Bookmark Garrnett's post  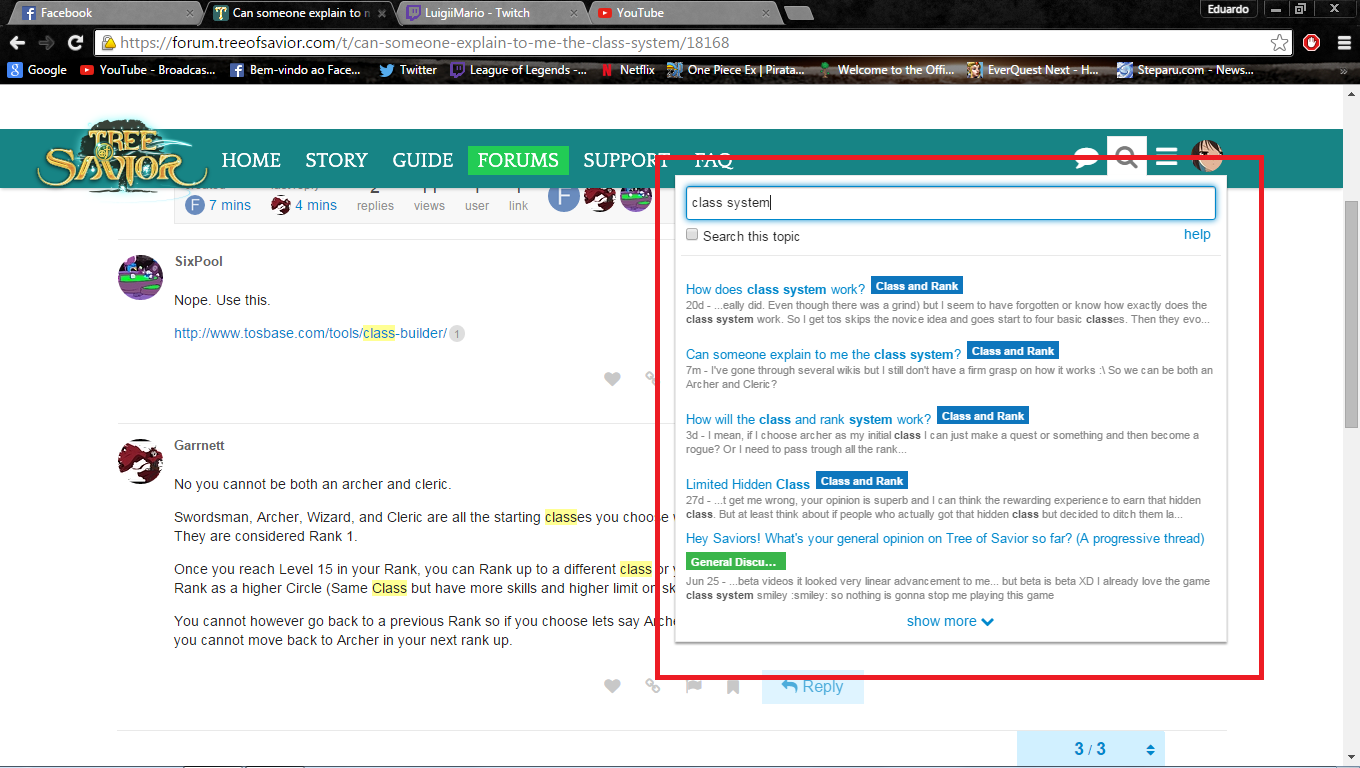point(733,686)
